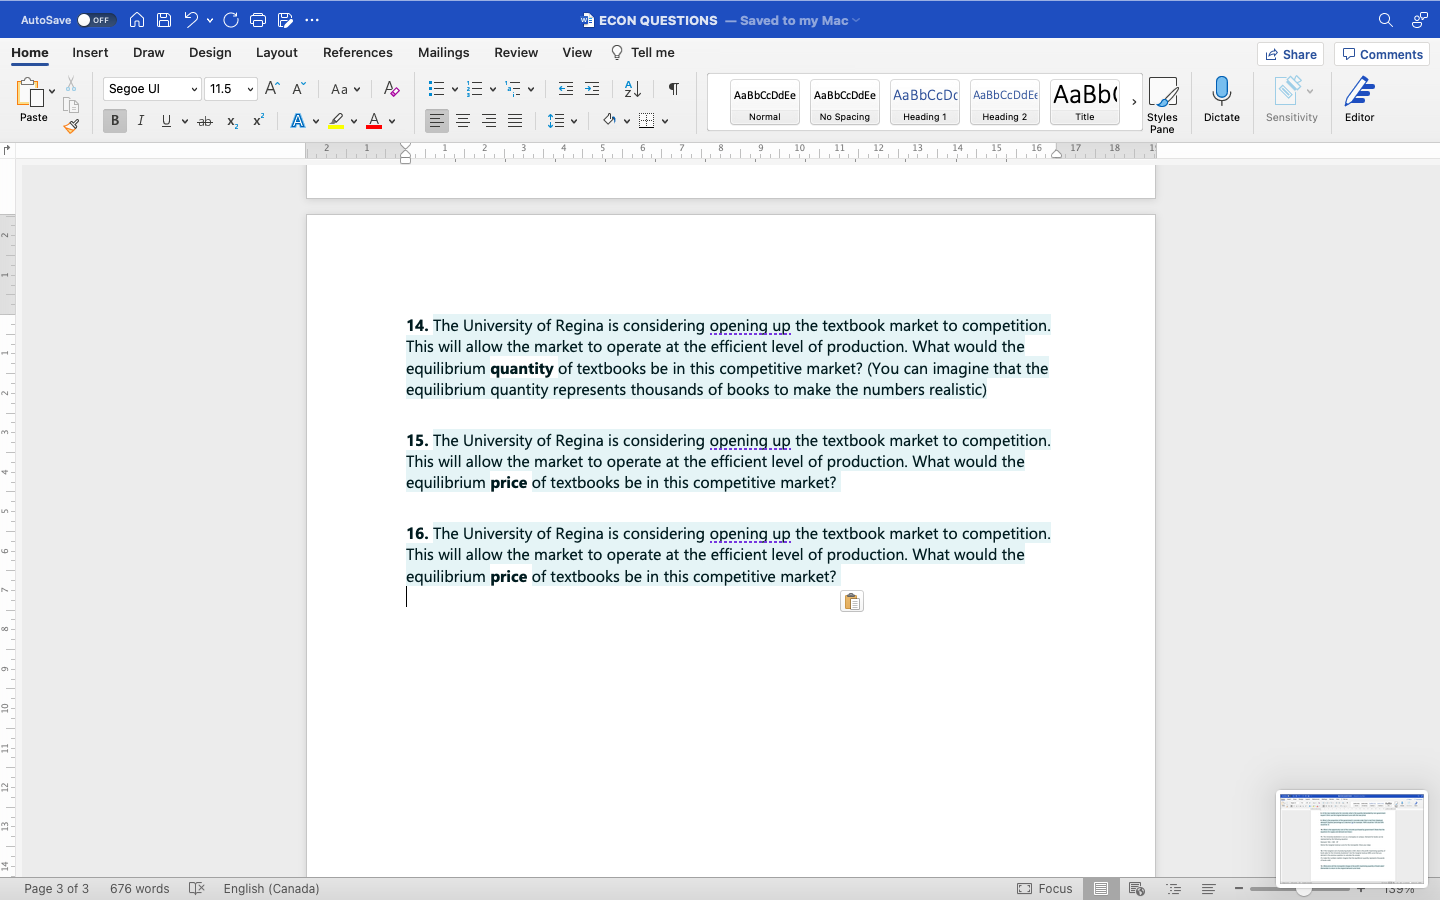Undo the last action
1440x900 pixels.
(191, 20)
